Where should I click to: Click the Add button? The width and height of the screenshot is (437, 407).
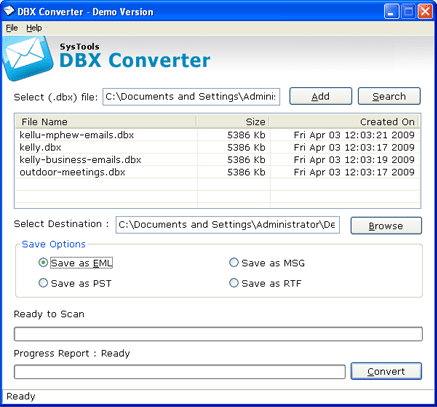tap(320, 96)
